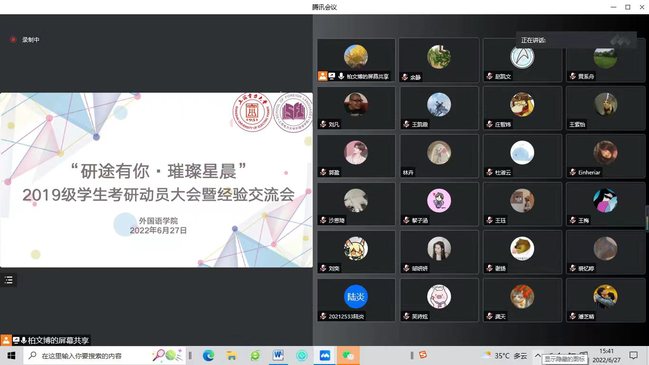
Task: Click the Windows Start button
Action: click(11, 355)
